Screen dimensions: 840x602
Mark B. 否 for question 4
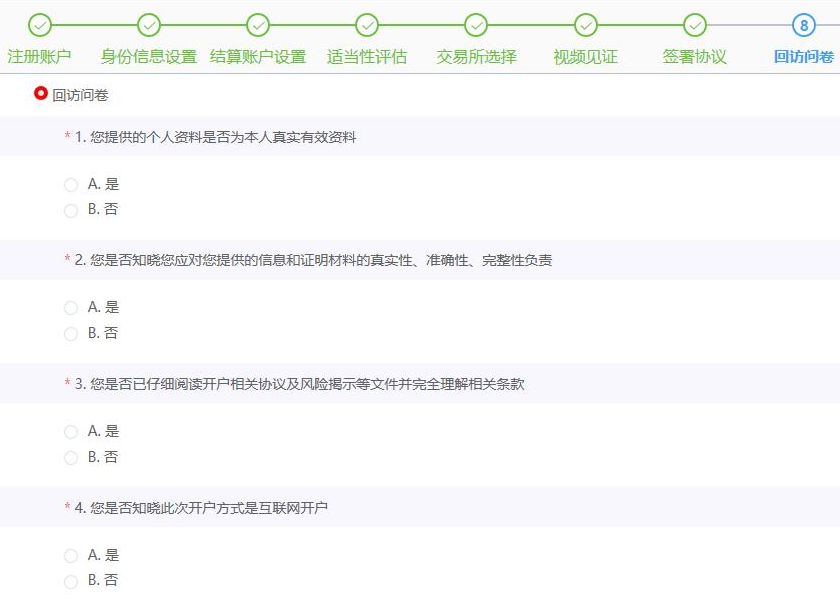click(71, 581)
